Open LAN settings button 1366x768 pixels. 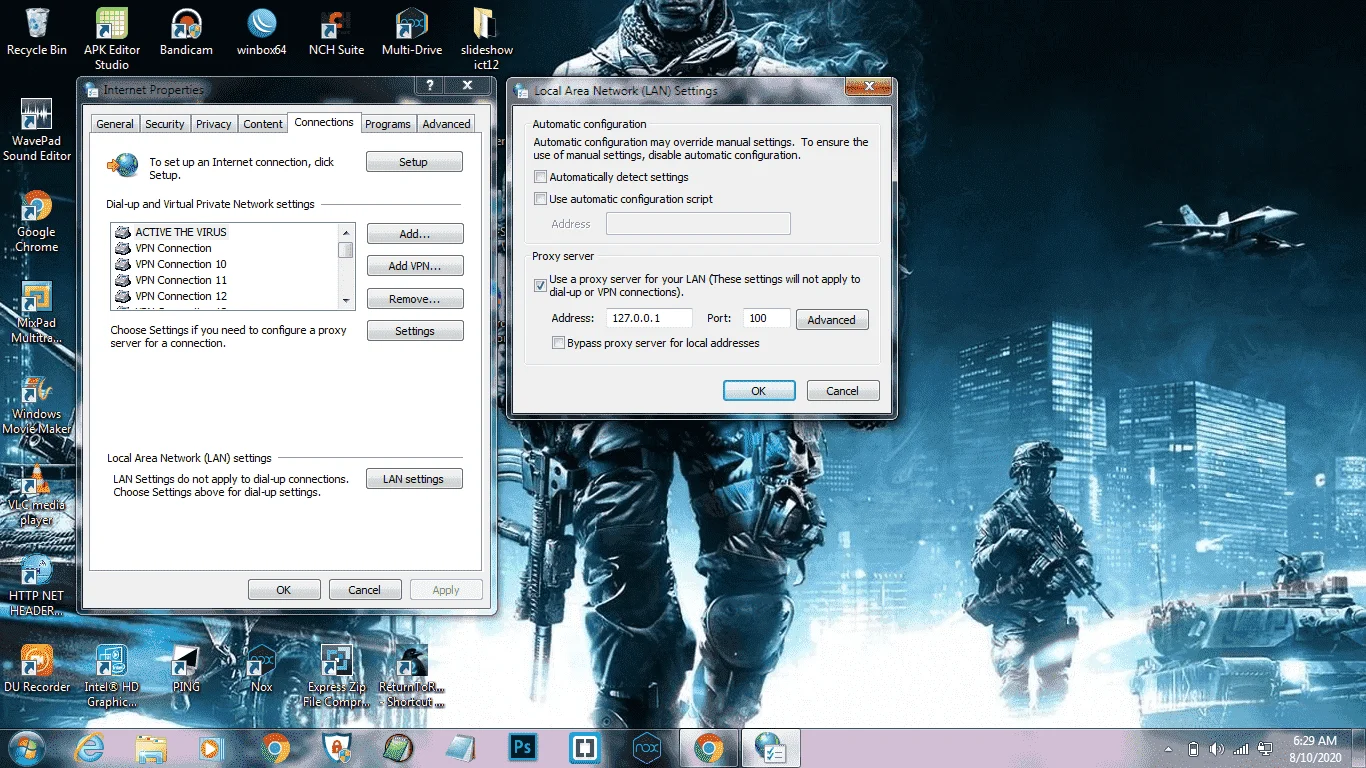pos(414,479)
